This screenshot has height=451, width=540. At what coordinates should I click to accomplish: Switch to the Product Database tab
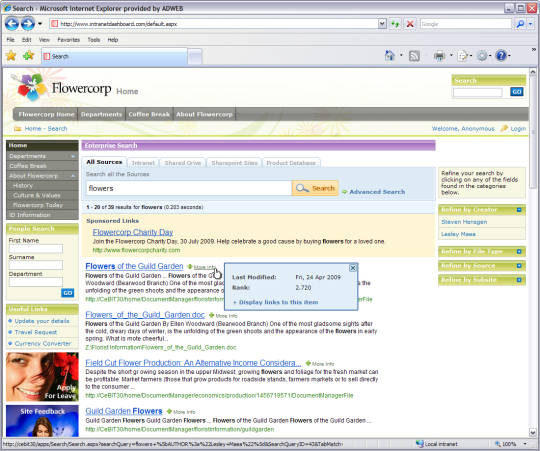(291, 163)
